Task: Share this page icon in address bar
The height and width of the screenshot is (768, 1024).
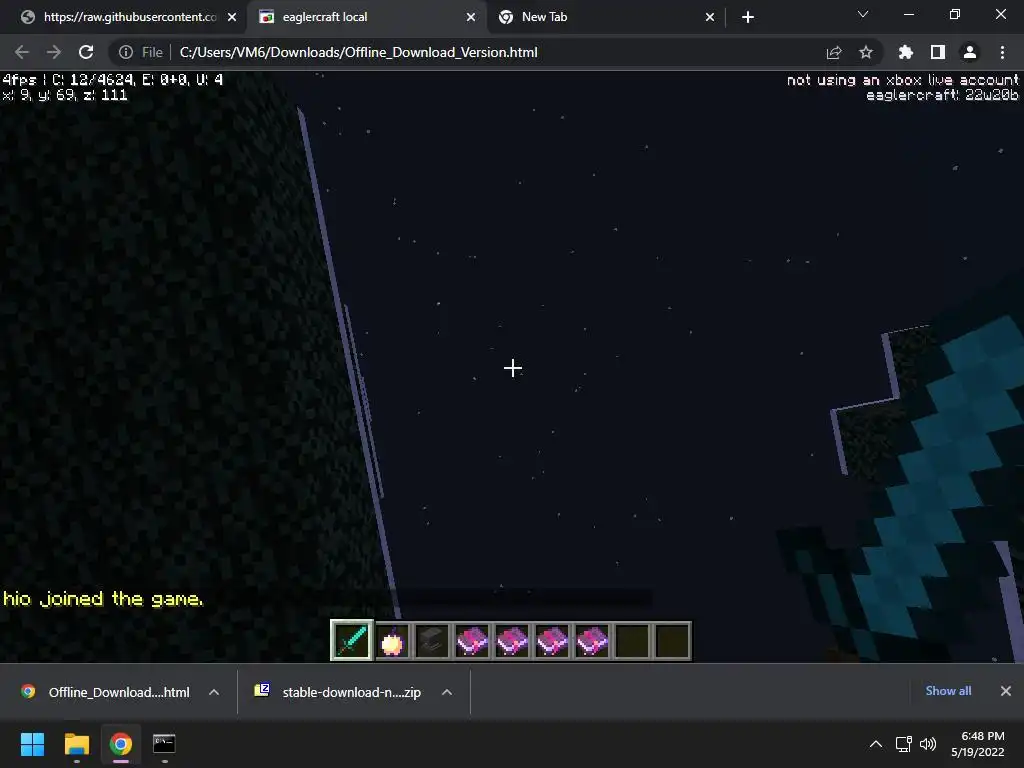Action: pyautogui.click(x=834, y=52)
